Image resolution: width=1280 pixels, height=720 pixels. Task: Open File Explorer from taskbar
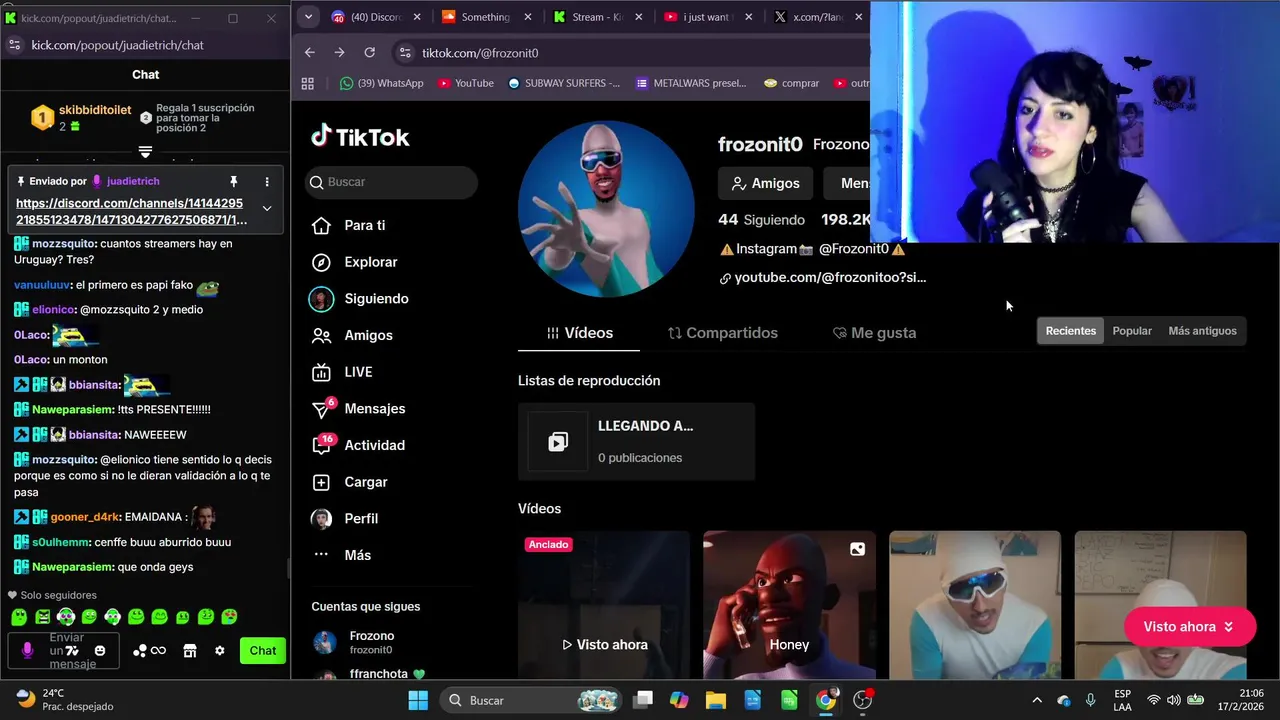pyautogui.click(x=716, y=700)
